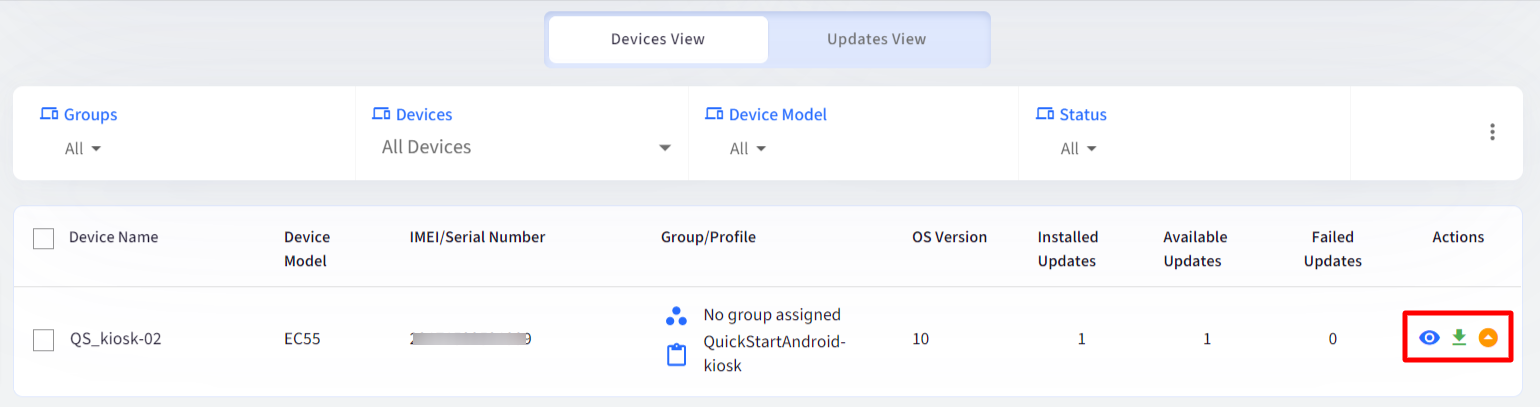Switch to the Updates View tab
Image resolution: width=1540 pixels, height=407 pixels.
click(876, 40)
